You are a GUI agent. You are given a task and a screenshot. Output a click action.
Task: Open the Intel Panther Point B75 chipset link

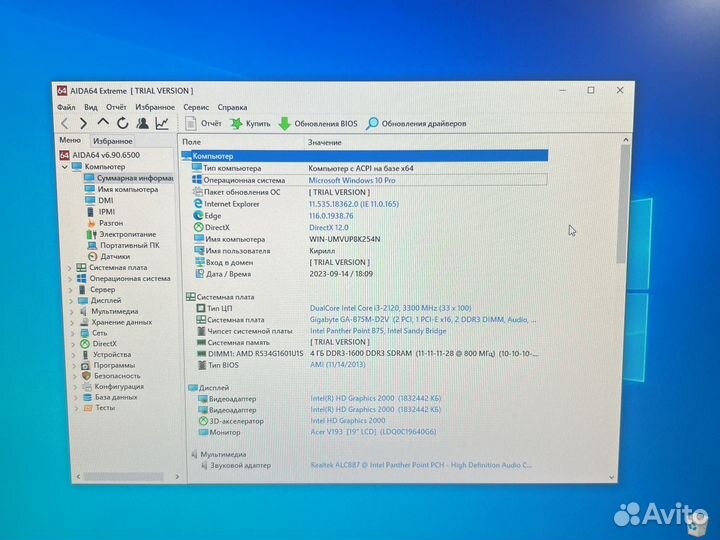pyautogui.click(x=378, y=331)
